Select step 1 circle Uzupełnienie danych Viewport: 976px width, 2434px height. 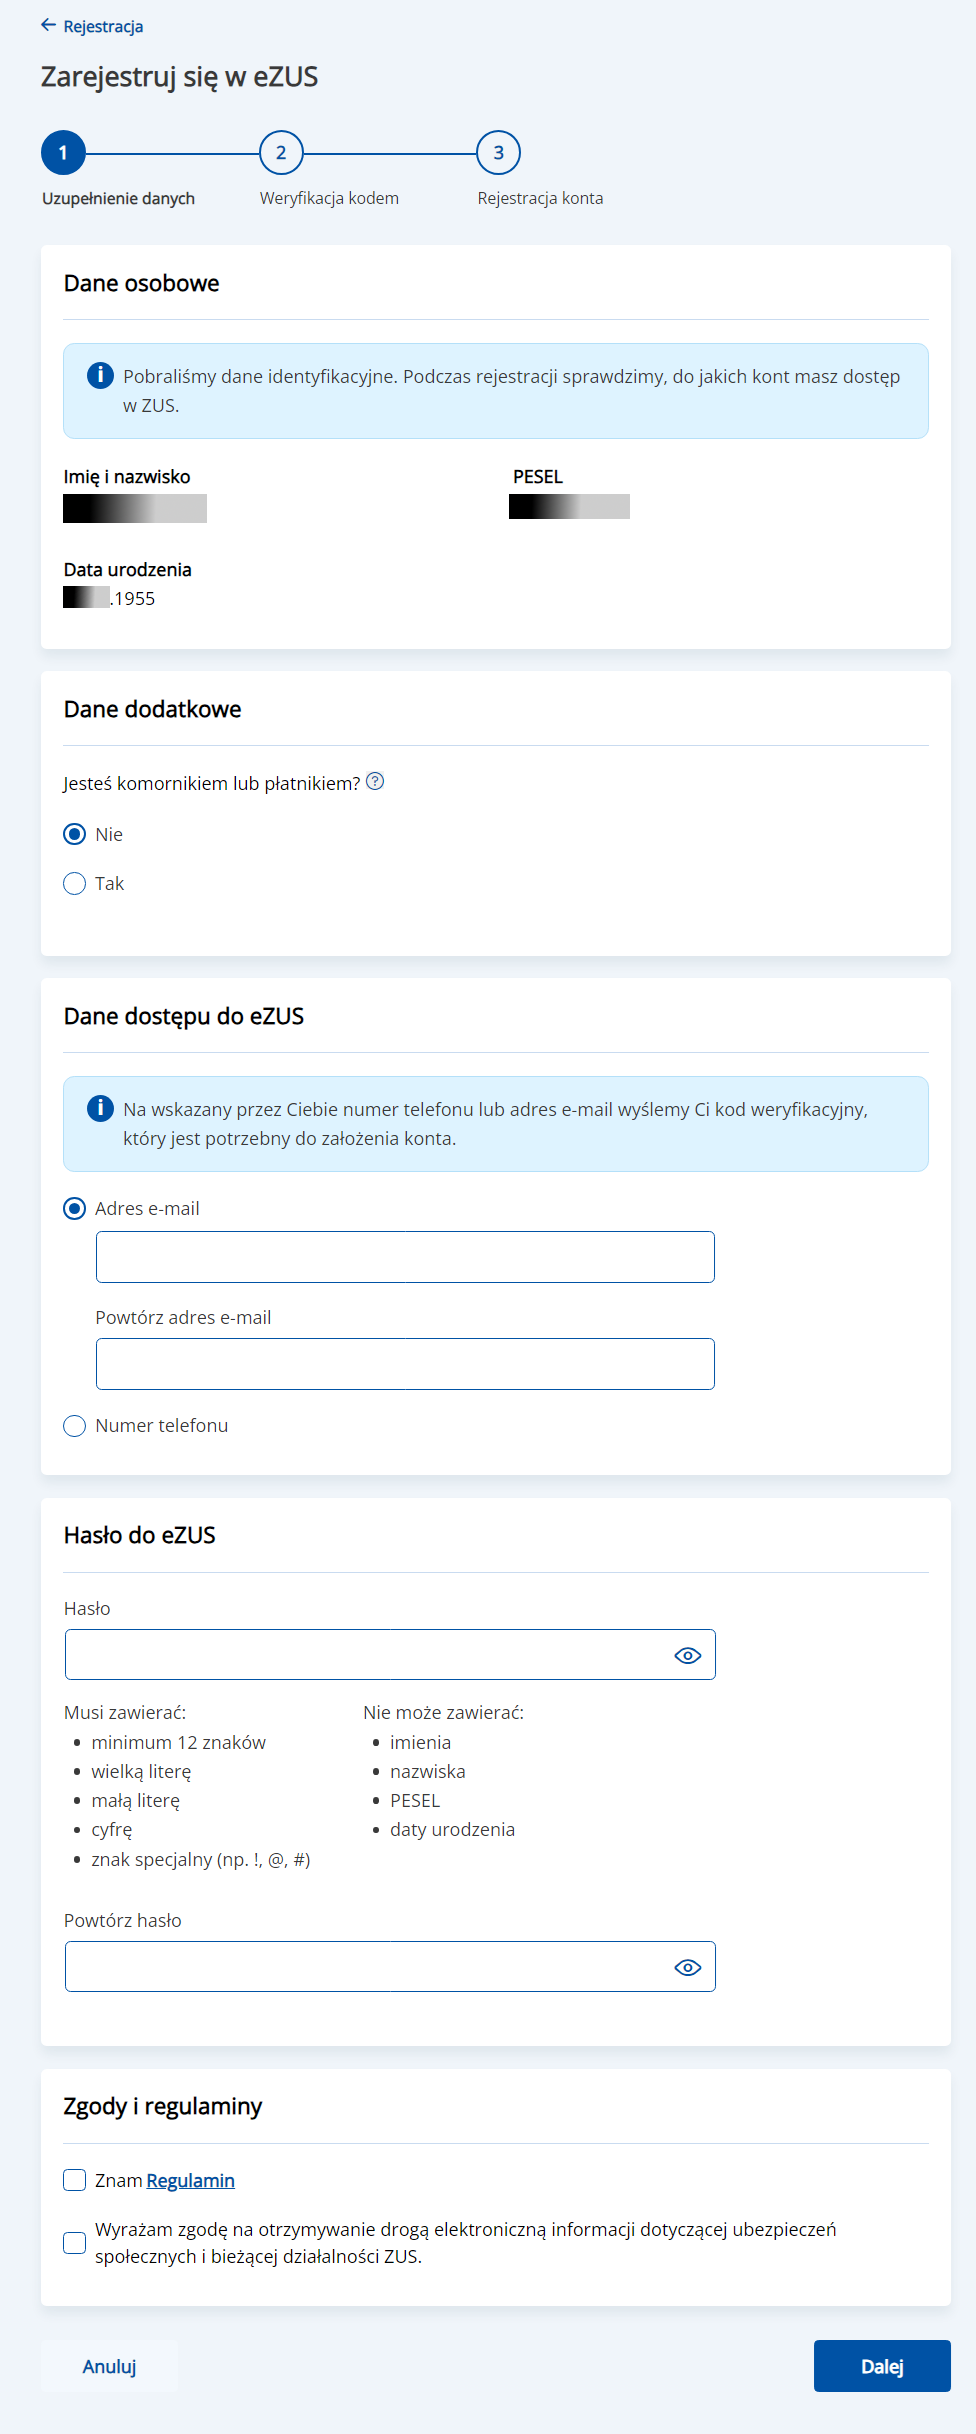63,153
